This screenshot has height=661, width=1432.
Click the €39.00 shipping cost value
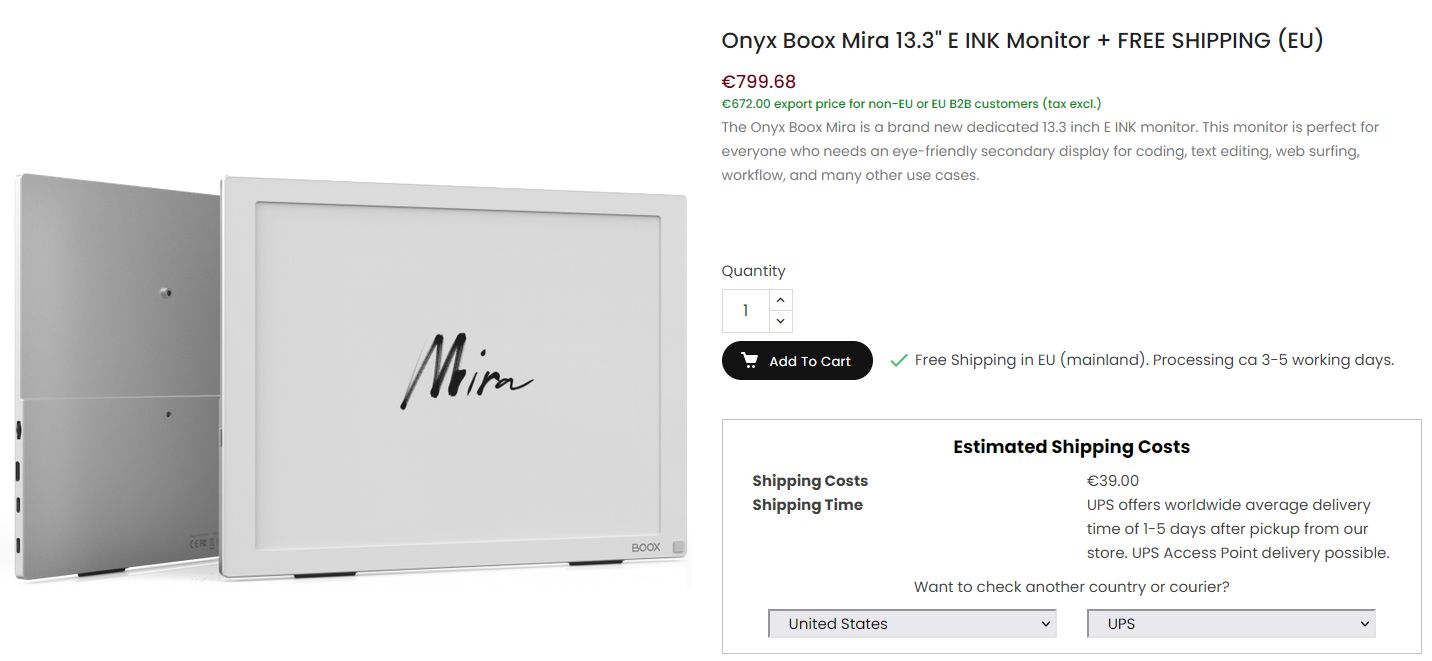(1113, 481)
